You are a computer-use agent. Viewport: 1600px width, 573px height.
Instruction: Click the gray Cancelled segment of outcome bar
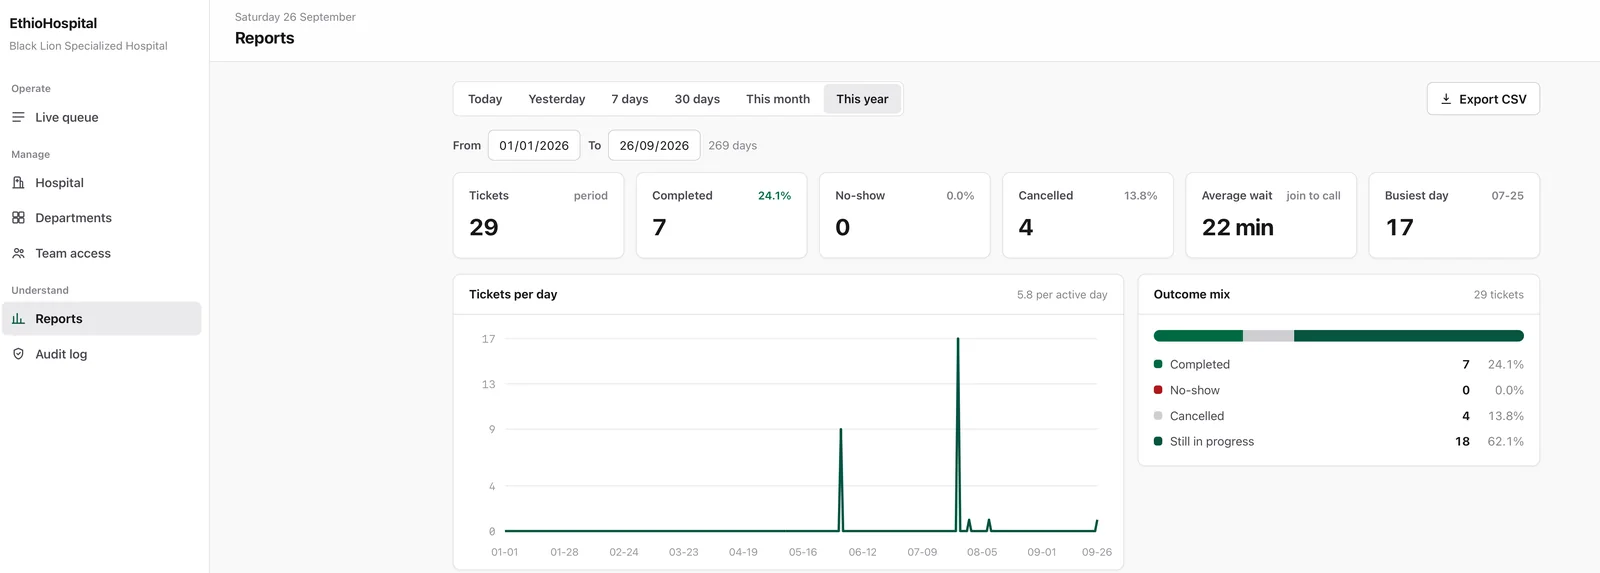click(x=1268, y=336)
